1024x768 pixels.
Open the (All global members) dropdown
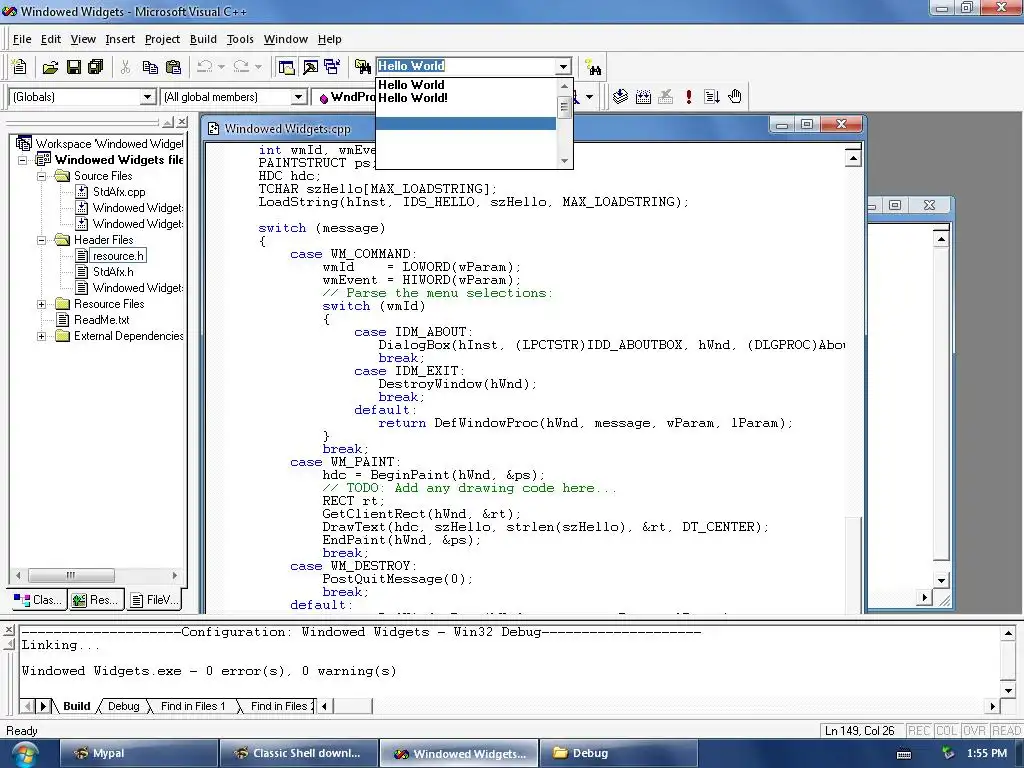pos(298,97)
